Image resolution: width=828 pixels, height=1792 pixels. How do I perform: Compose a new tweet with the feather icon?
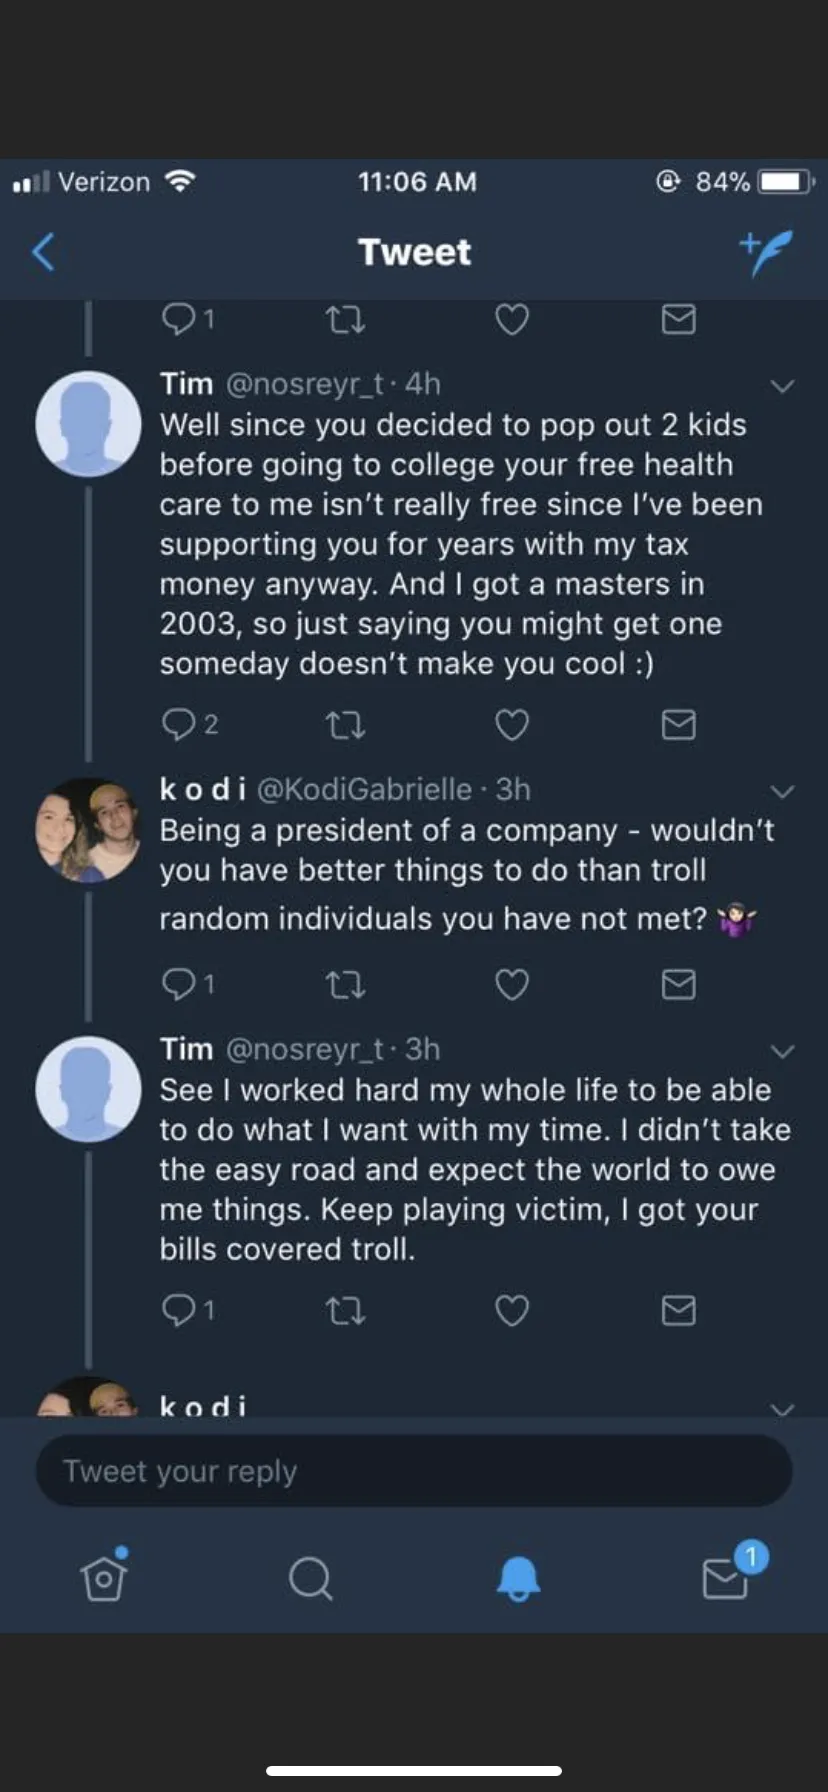767,251
